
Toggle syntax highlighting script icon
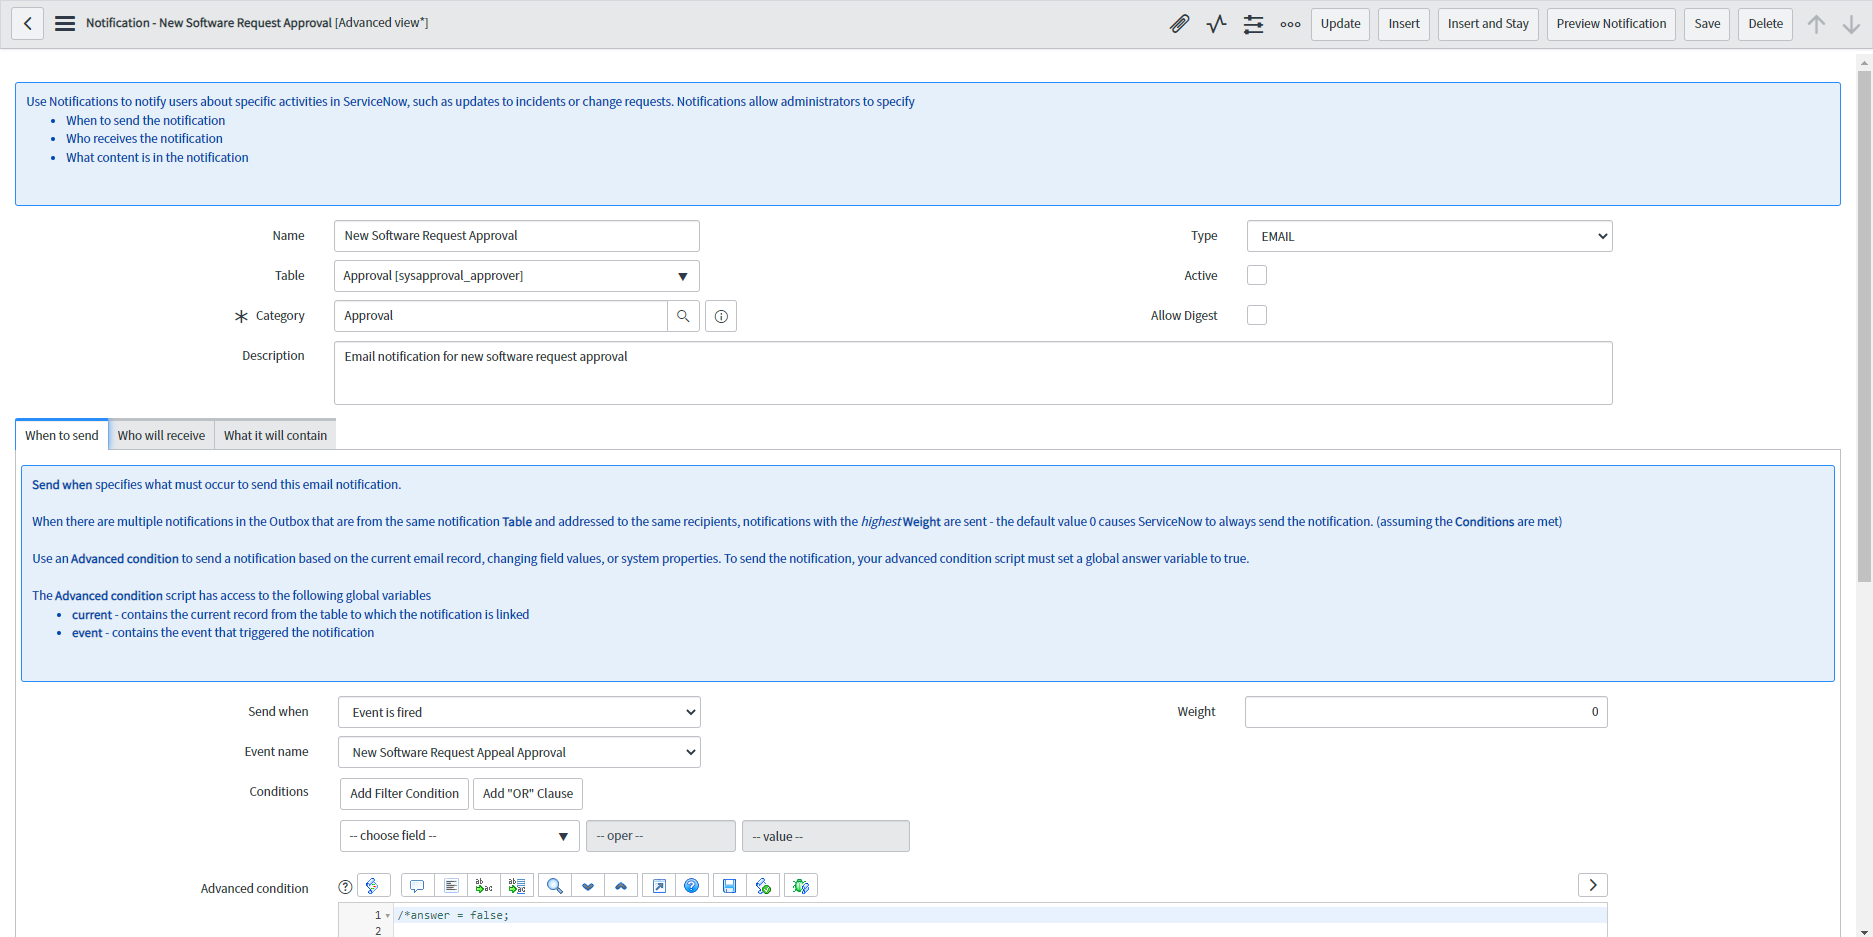pyautogui.click(x=372, y=886)
